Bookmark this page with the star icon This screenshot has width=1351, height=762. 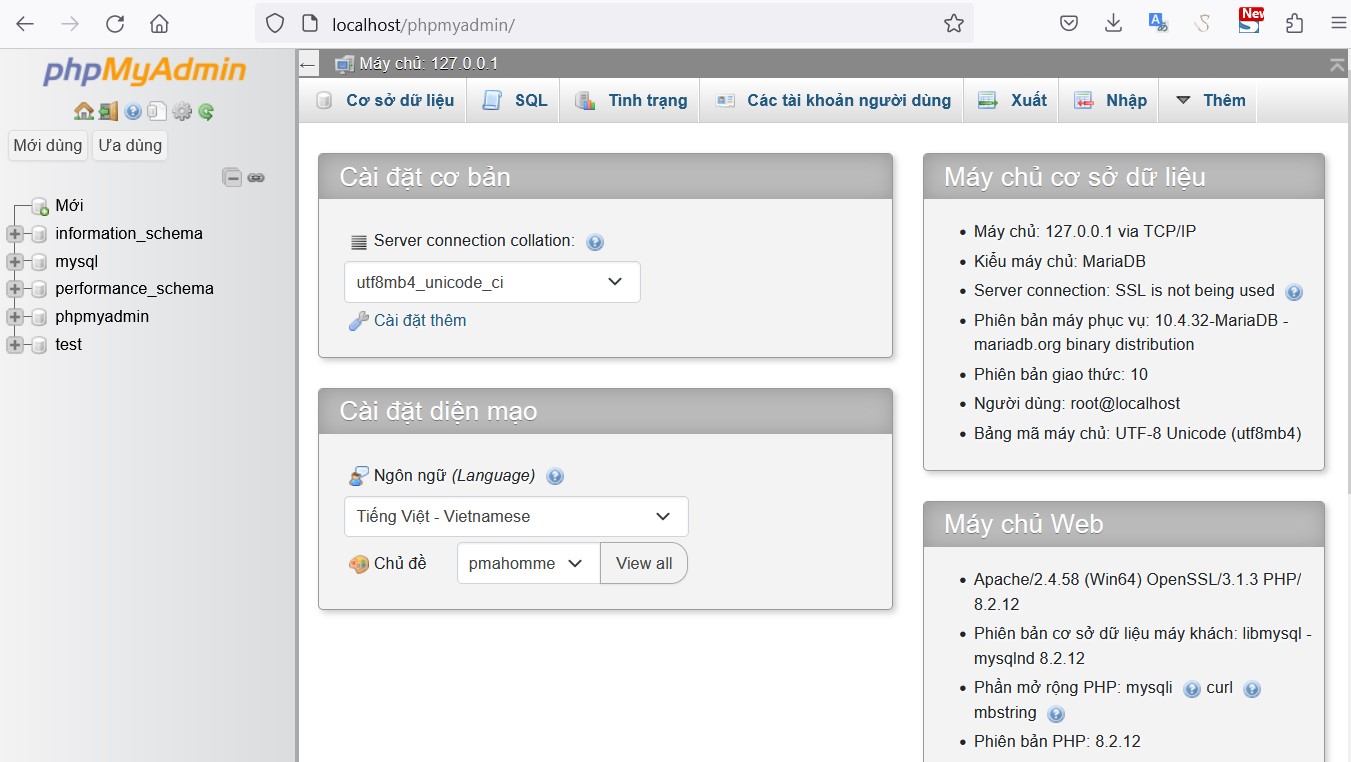click(954, 23)
